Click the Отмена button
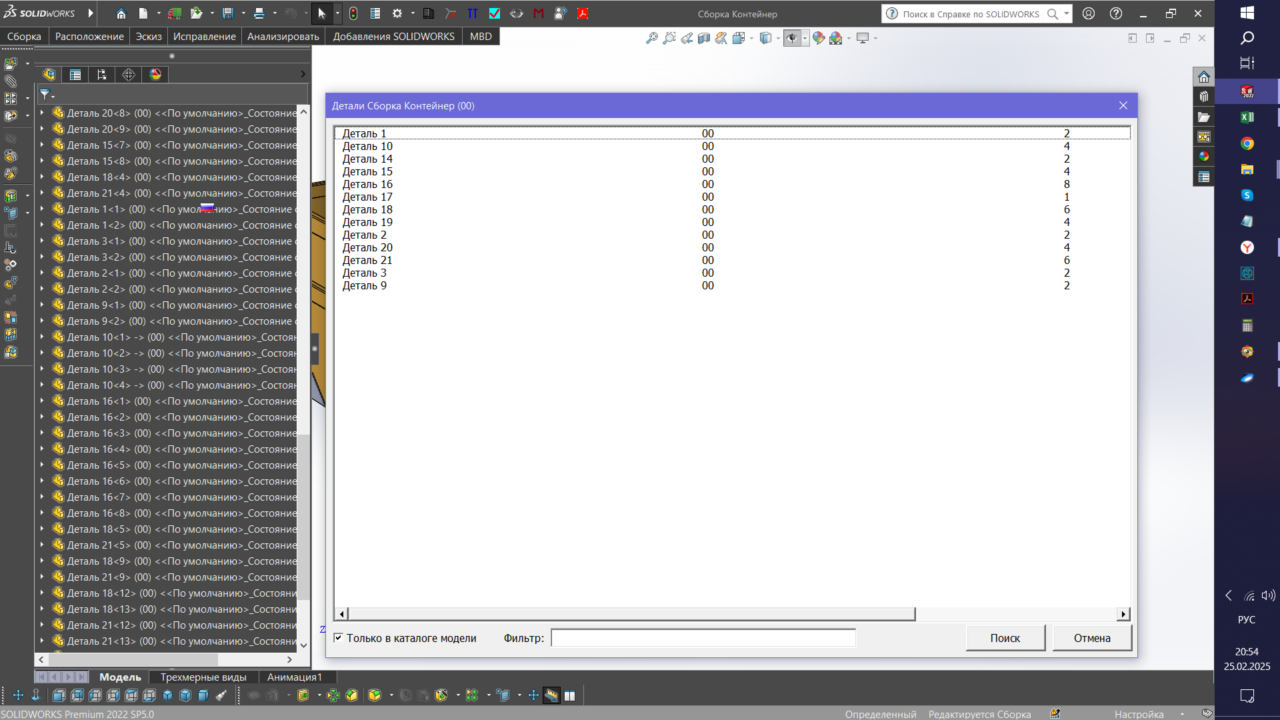Screen dimensions: 1280x720 click(1092, 638)
